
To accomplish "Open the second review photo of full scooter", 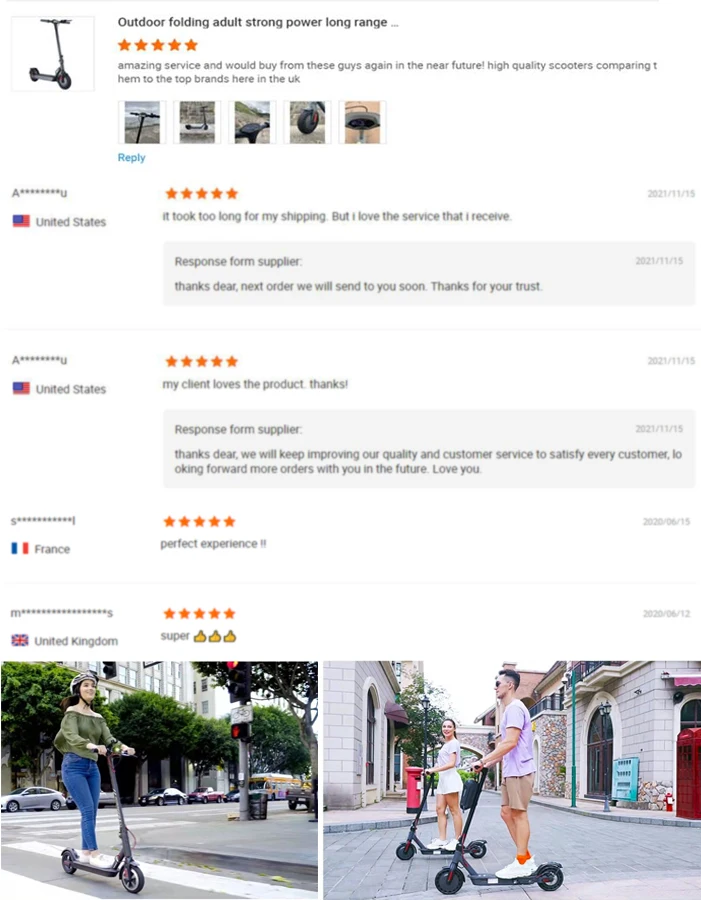I will 197,122.
